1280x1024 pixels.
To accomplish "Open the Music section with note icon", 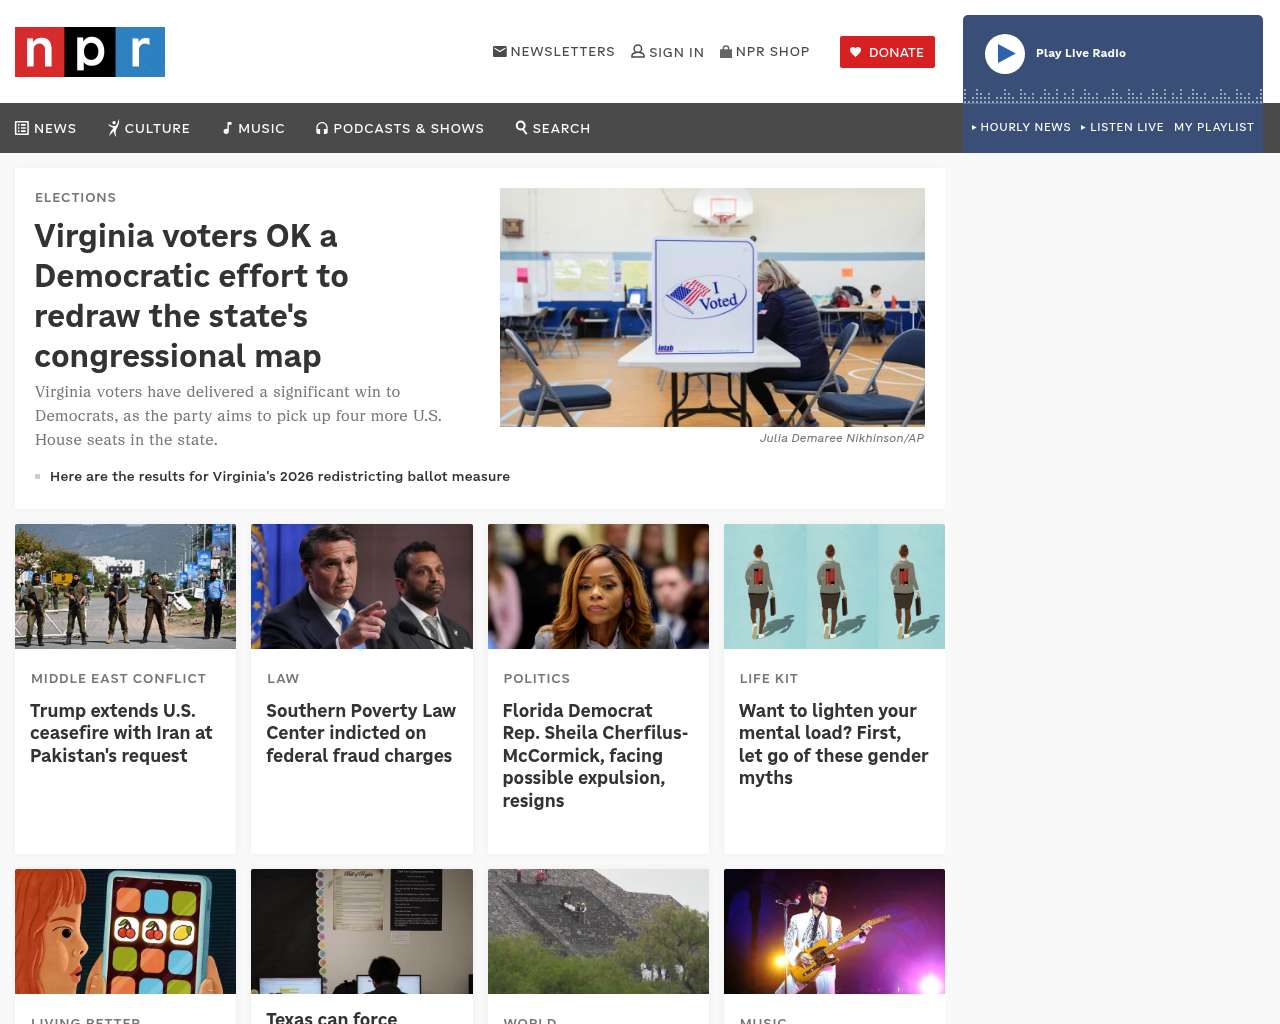I will click(254, 128).
